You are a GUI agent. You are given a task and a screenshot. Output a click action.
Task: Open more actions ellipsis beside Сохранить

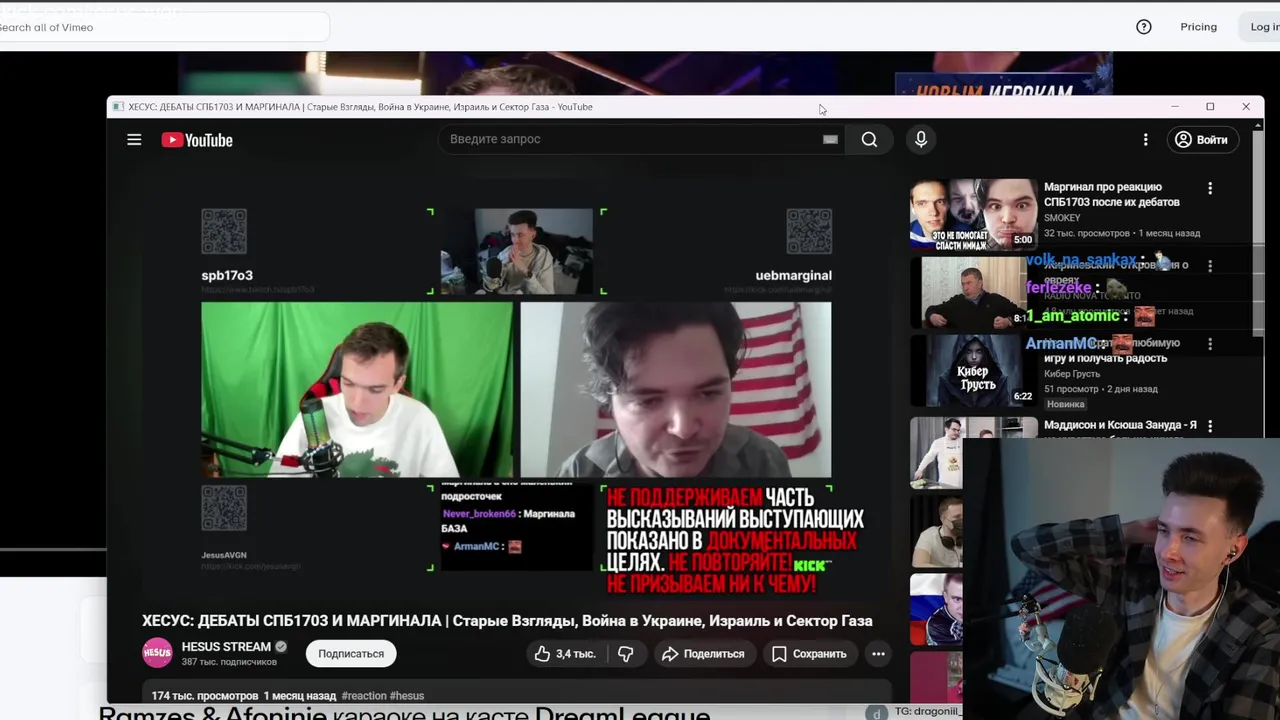click(x=878, y=654)
